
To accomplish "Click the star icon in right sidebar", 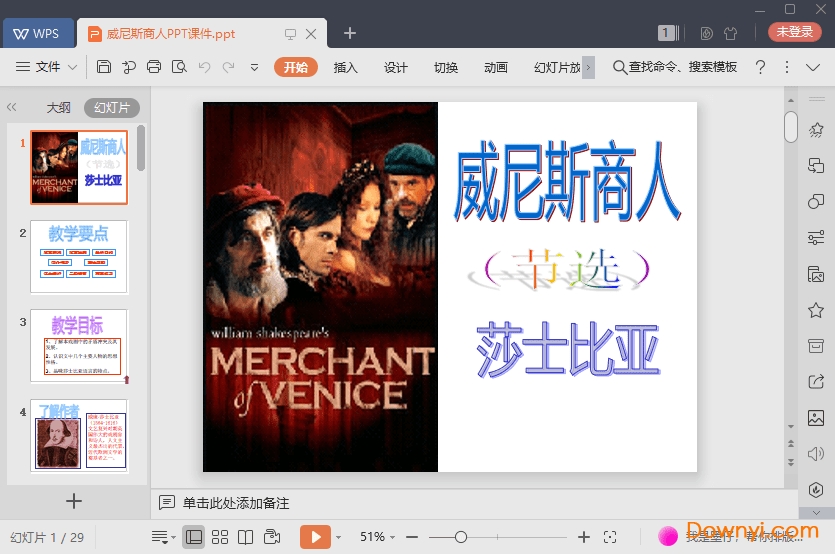I will [816, 310].
